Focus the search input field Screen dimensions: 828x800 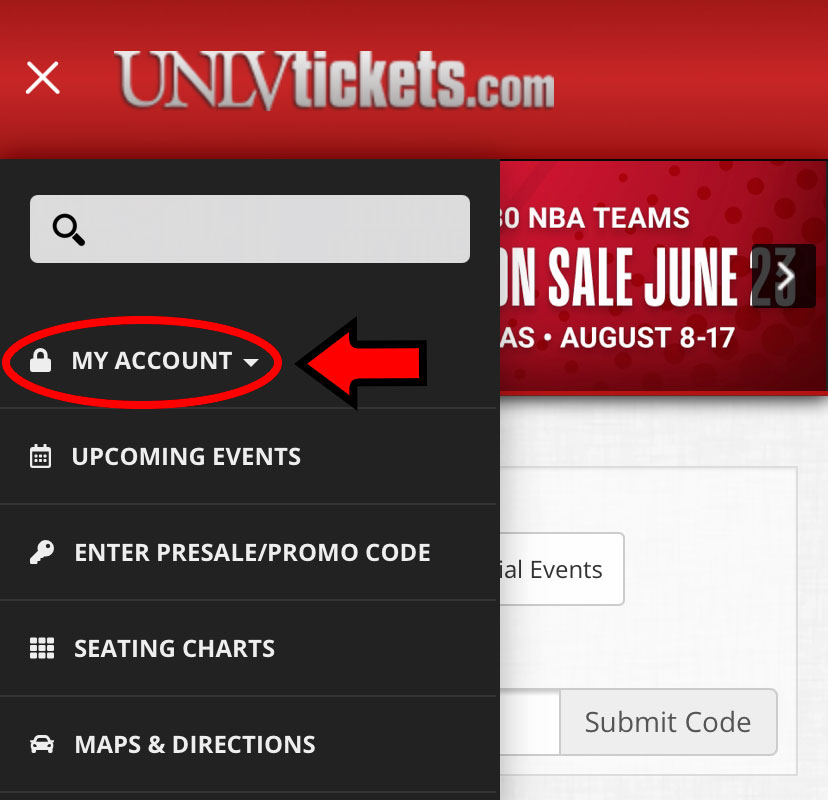click(x=250, y=229)
